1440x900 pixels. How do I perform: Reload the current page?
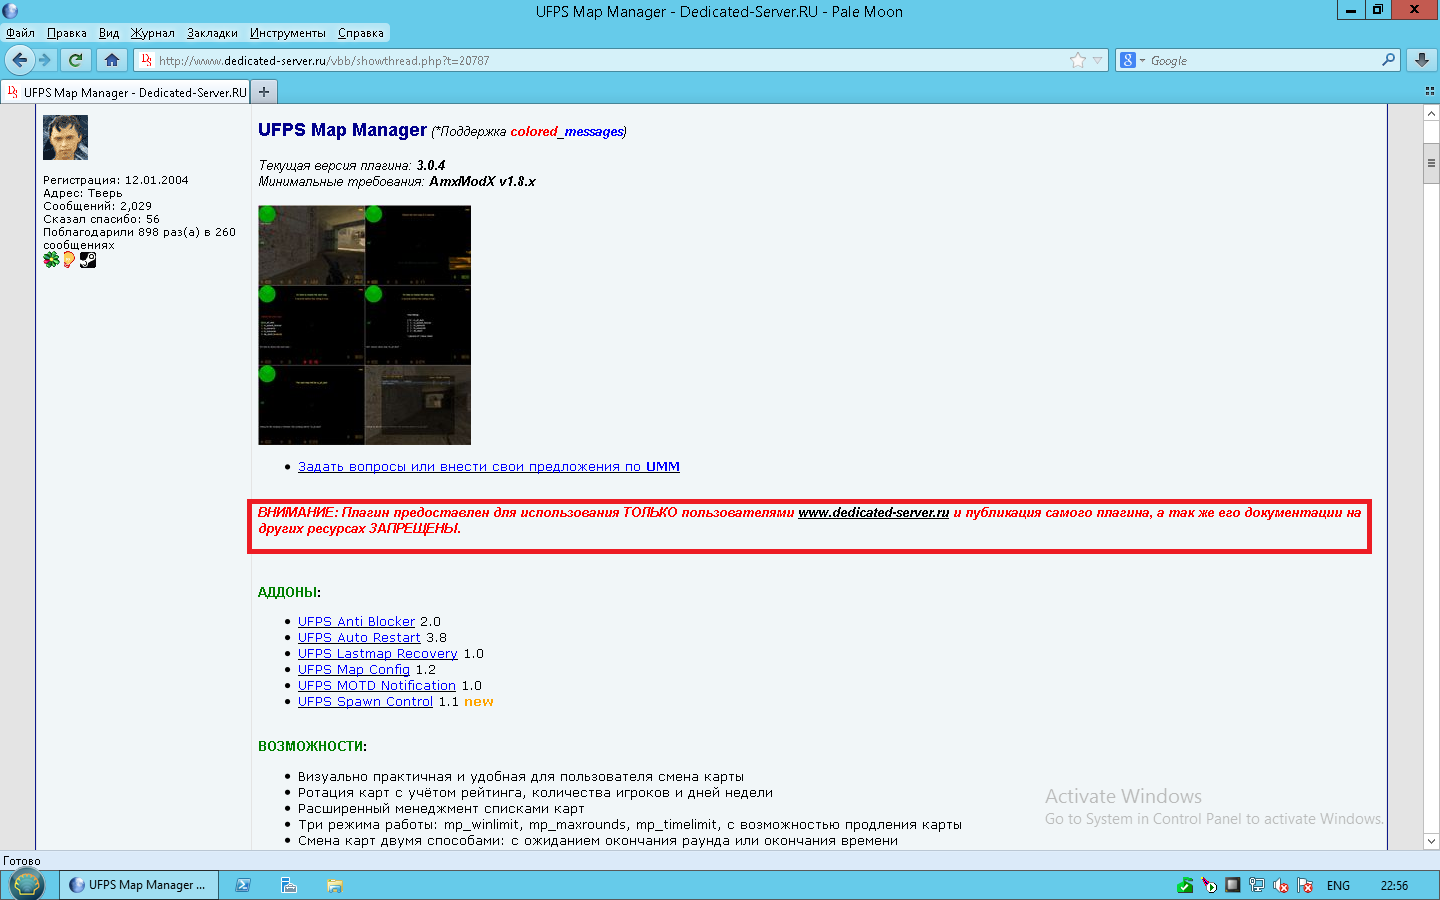[75, 60]
